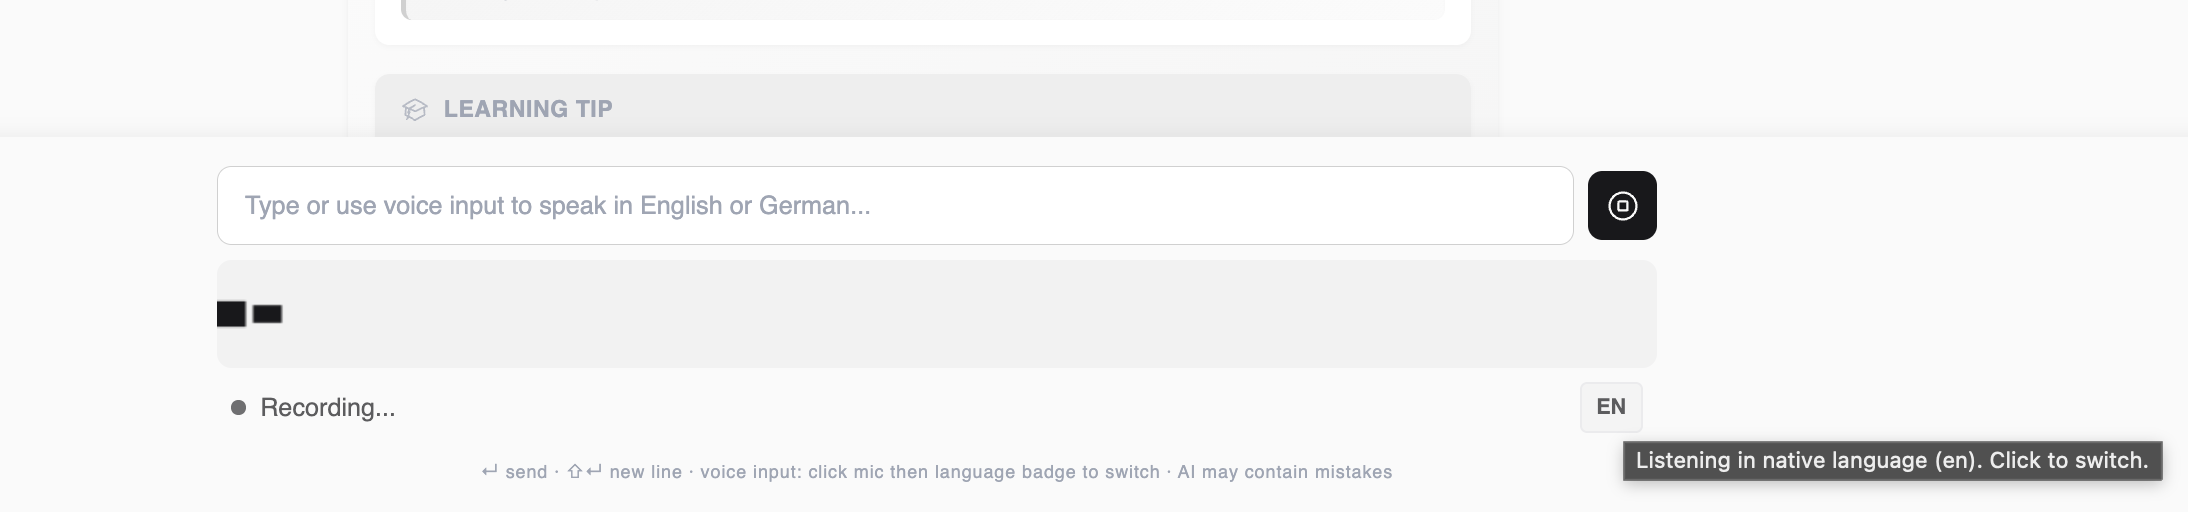This screenshot has width=2188, height=512.
Task: Focus the English or German message field
Action: pos(894,206)
